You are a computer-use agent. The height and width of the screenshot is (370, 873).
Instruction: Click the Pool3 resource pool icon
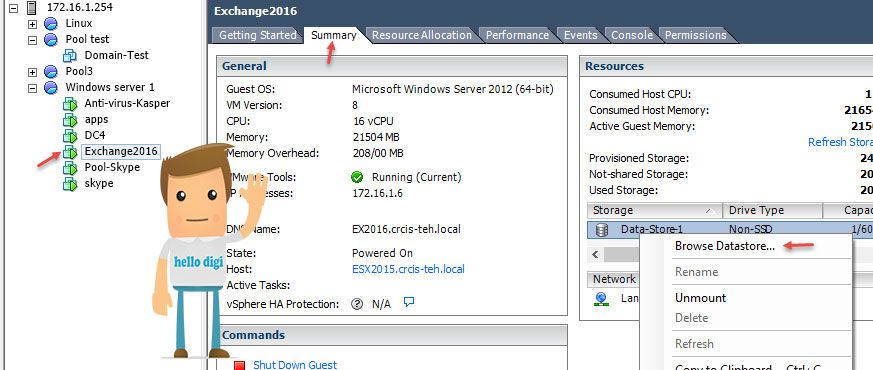click(51, 72)
